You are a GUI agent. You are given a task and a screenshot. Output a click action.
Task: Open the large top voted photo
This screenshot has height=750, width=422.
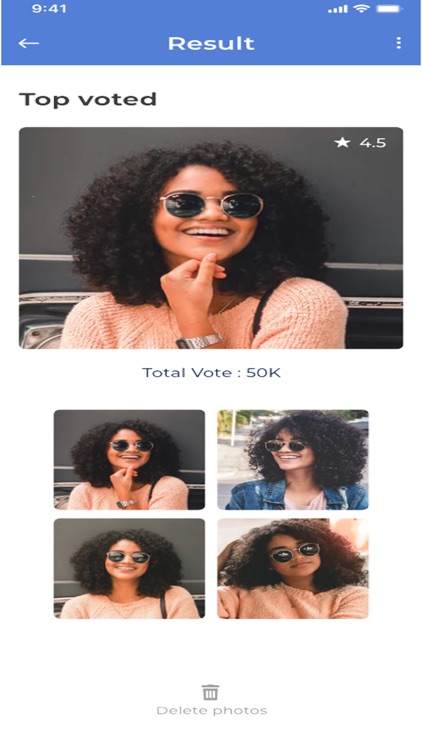pyautogui.click(x=211, y=238)
